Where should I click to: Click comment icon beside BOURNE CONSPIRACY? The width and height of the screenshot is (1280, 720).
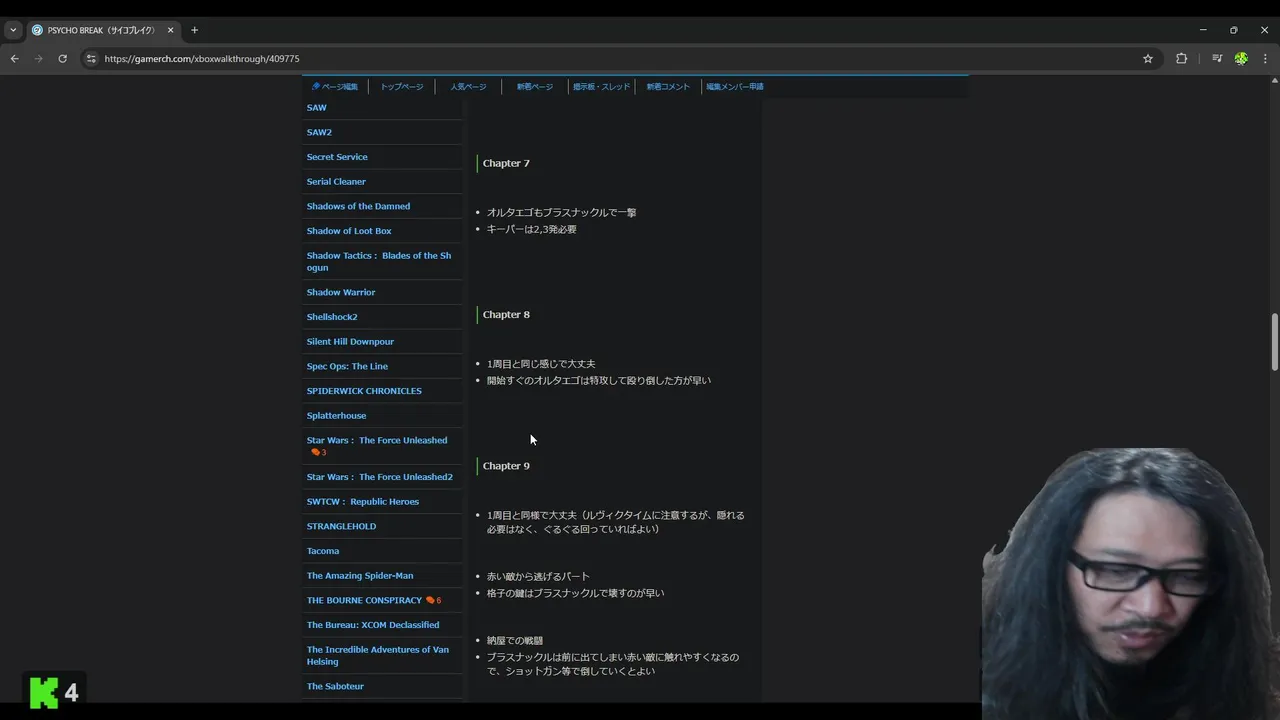point(430,600)
